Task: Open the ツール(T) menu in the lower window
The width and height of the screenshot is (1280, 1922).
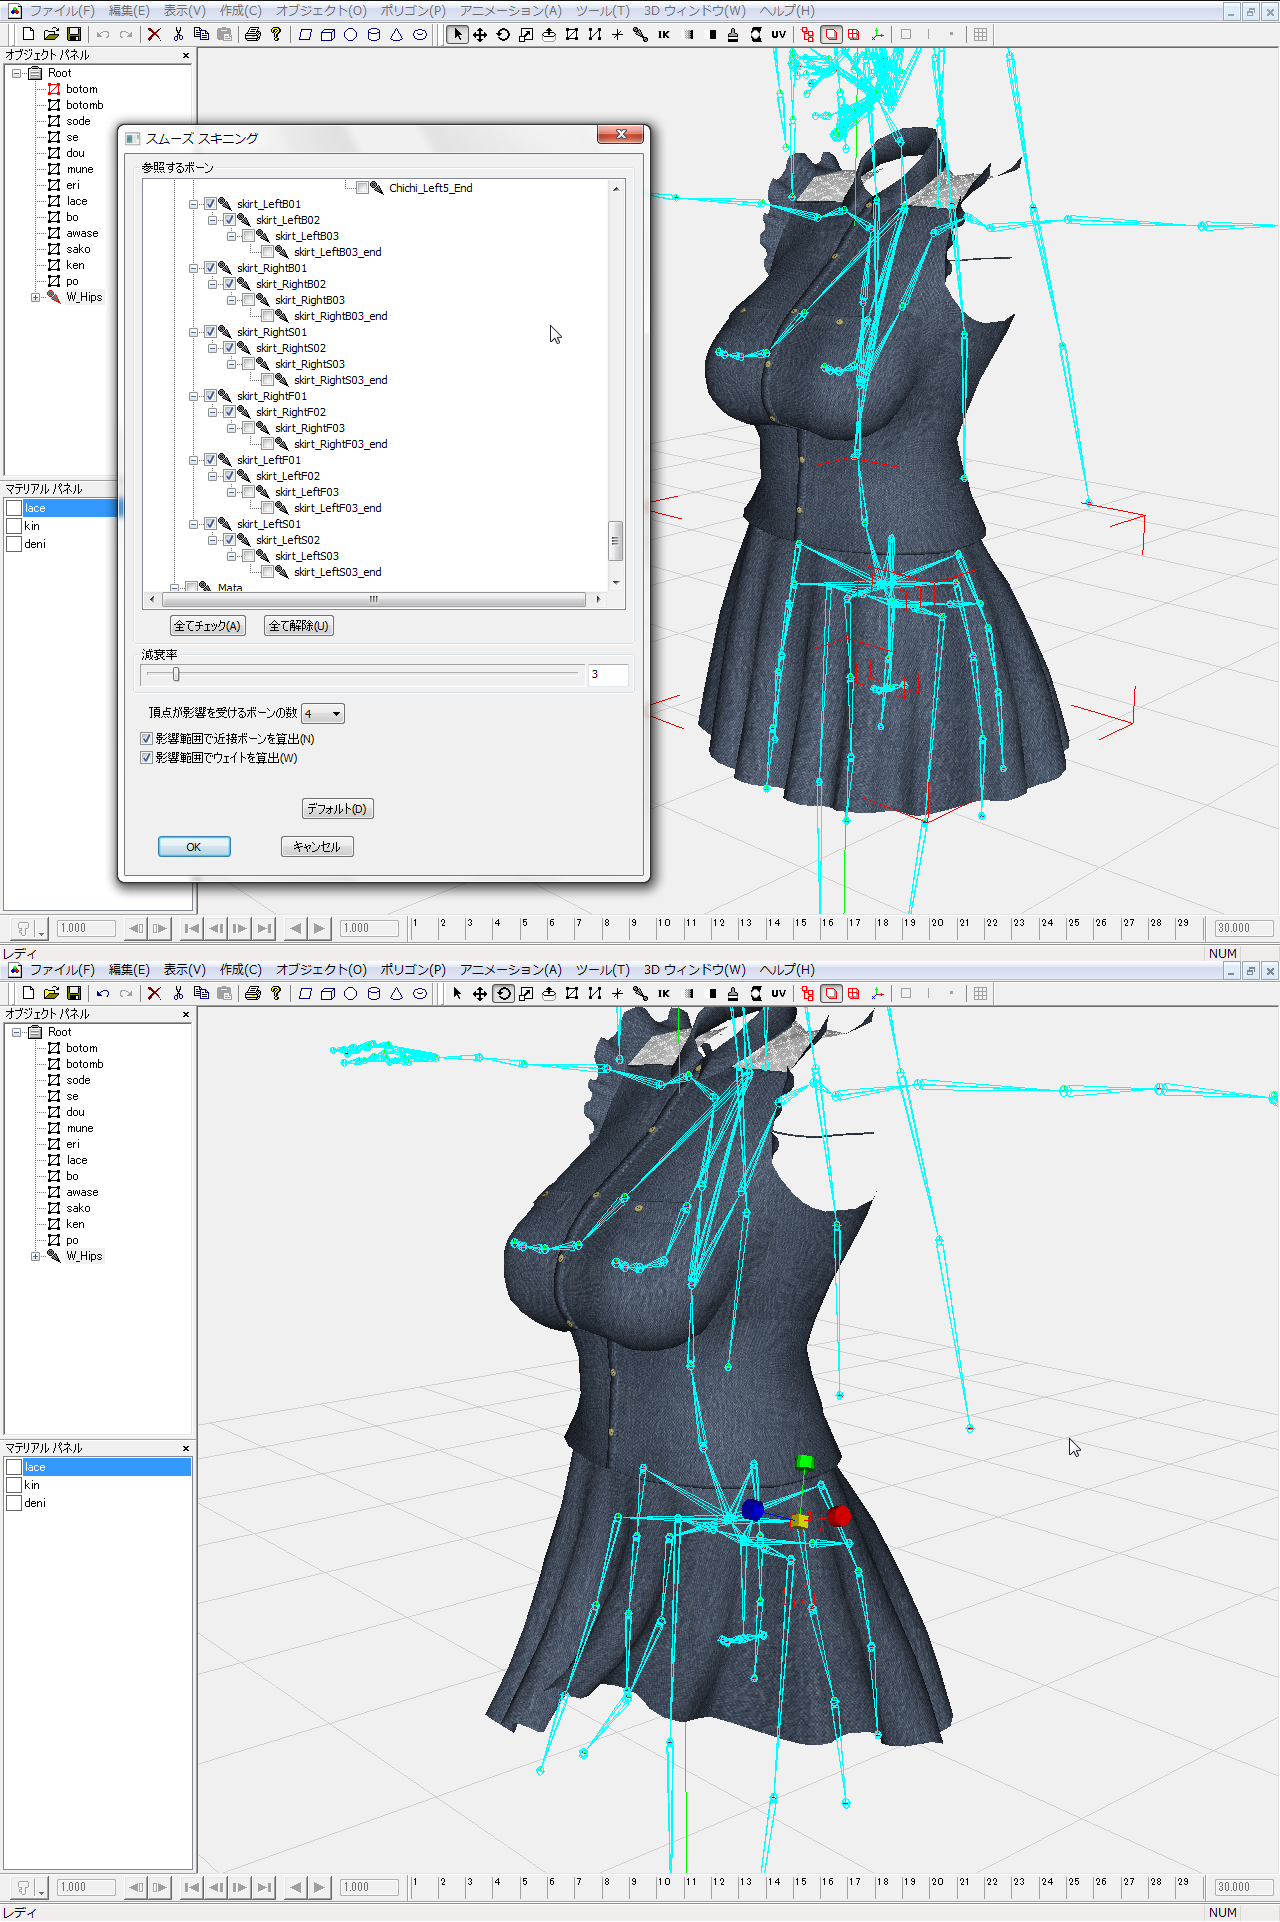Action: pyautogui.click(x=602, y=969)
